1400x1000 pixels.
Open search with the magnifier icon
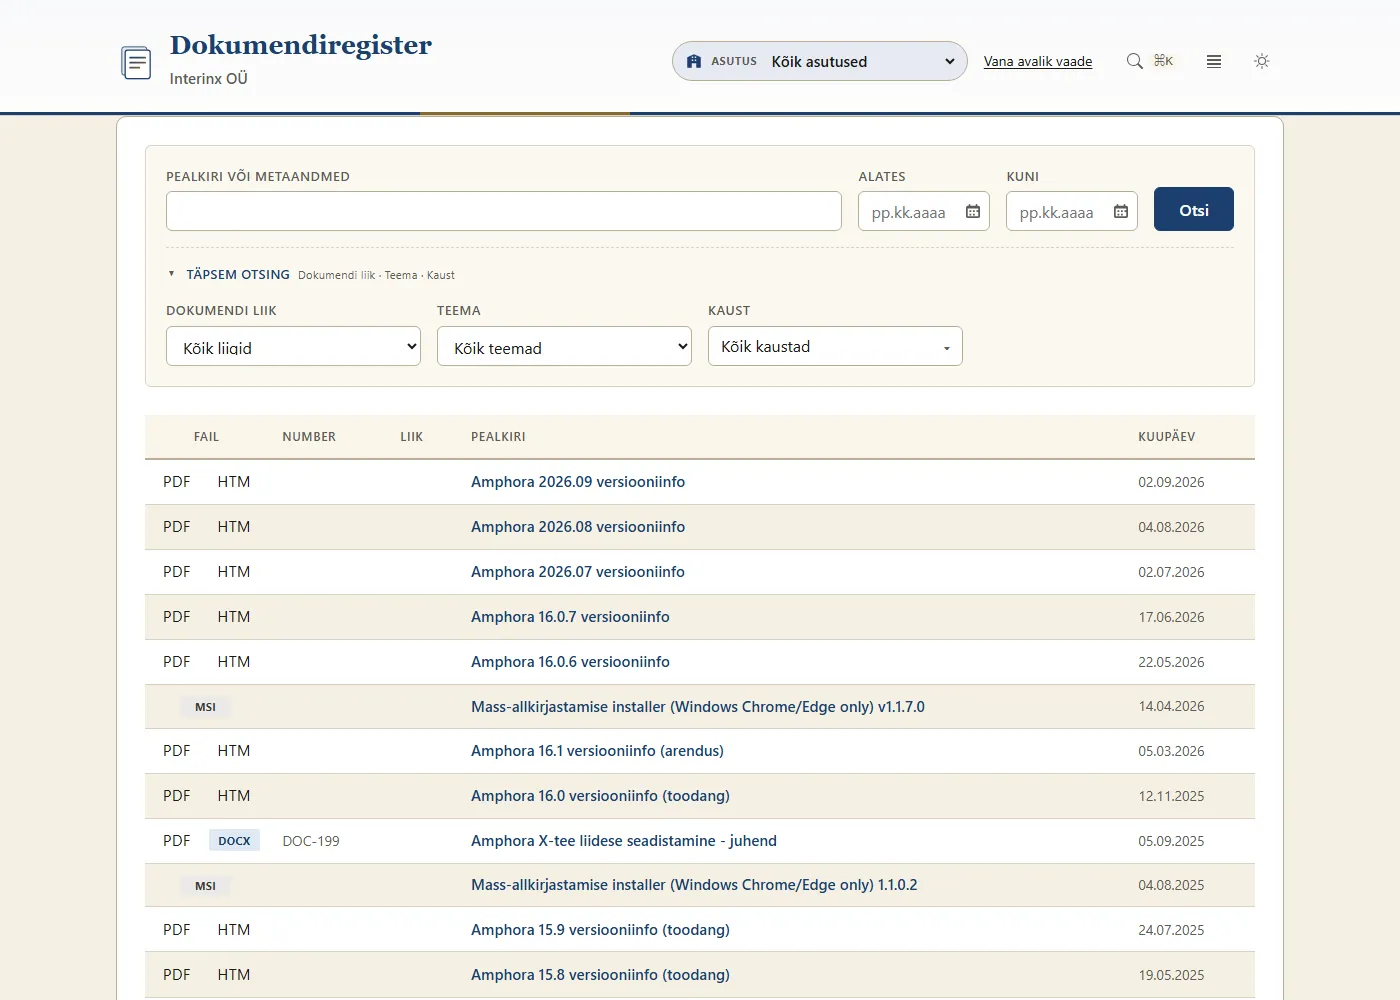pos(1135,61)
